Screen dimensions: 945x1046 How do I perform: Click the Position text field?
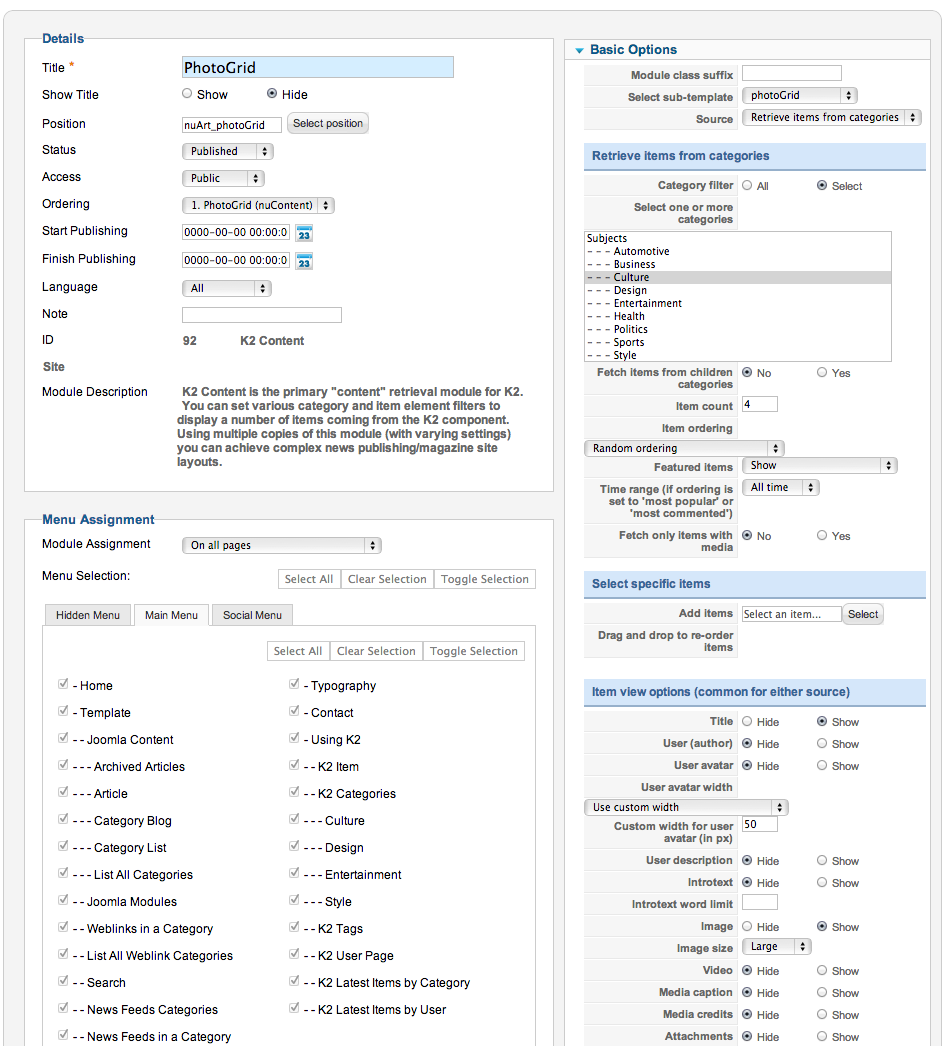[231, 125]
